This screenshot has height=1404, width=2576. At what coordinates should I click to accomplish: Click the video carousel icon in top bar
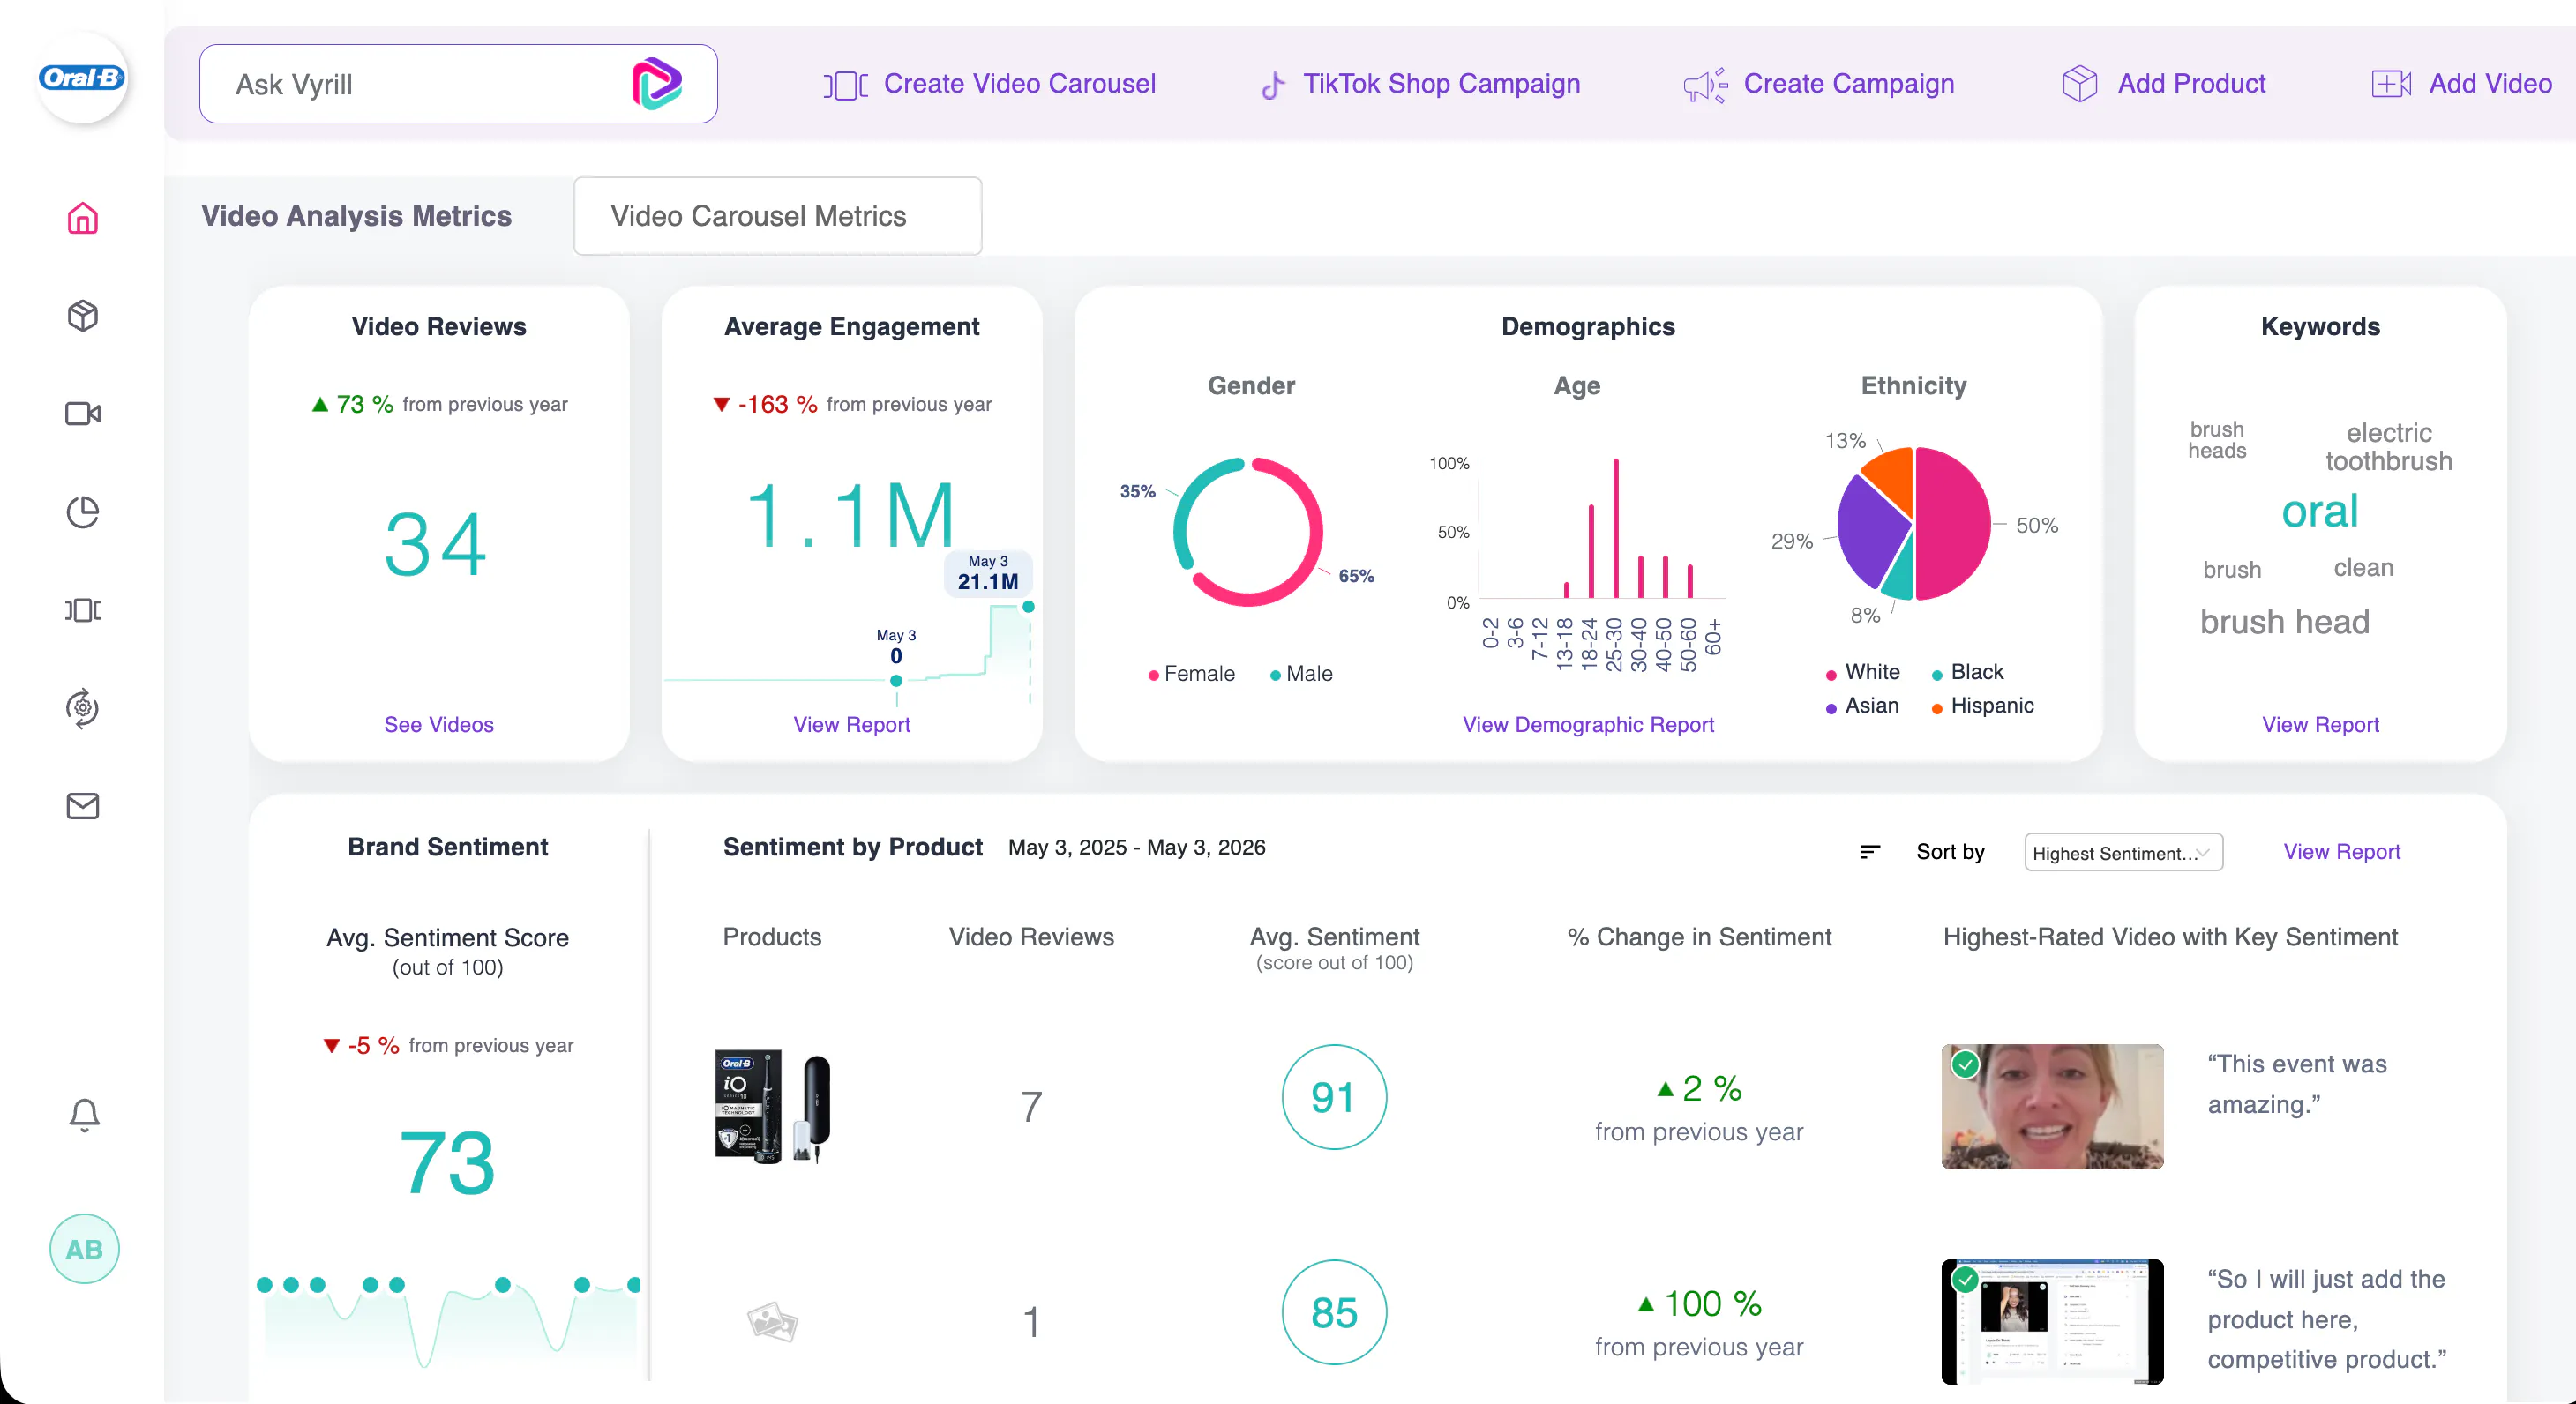click(845, 85)
